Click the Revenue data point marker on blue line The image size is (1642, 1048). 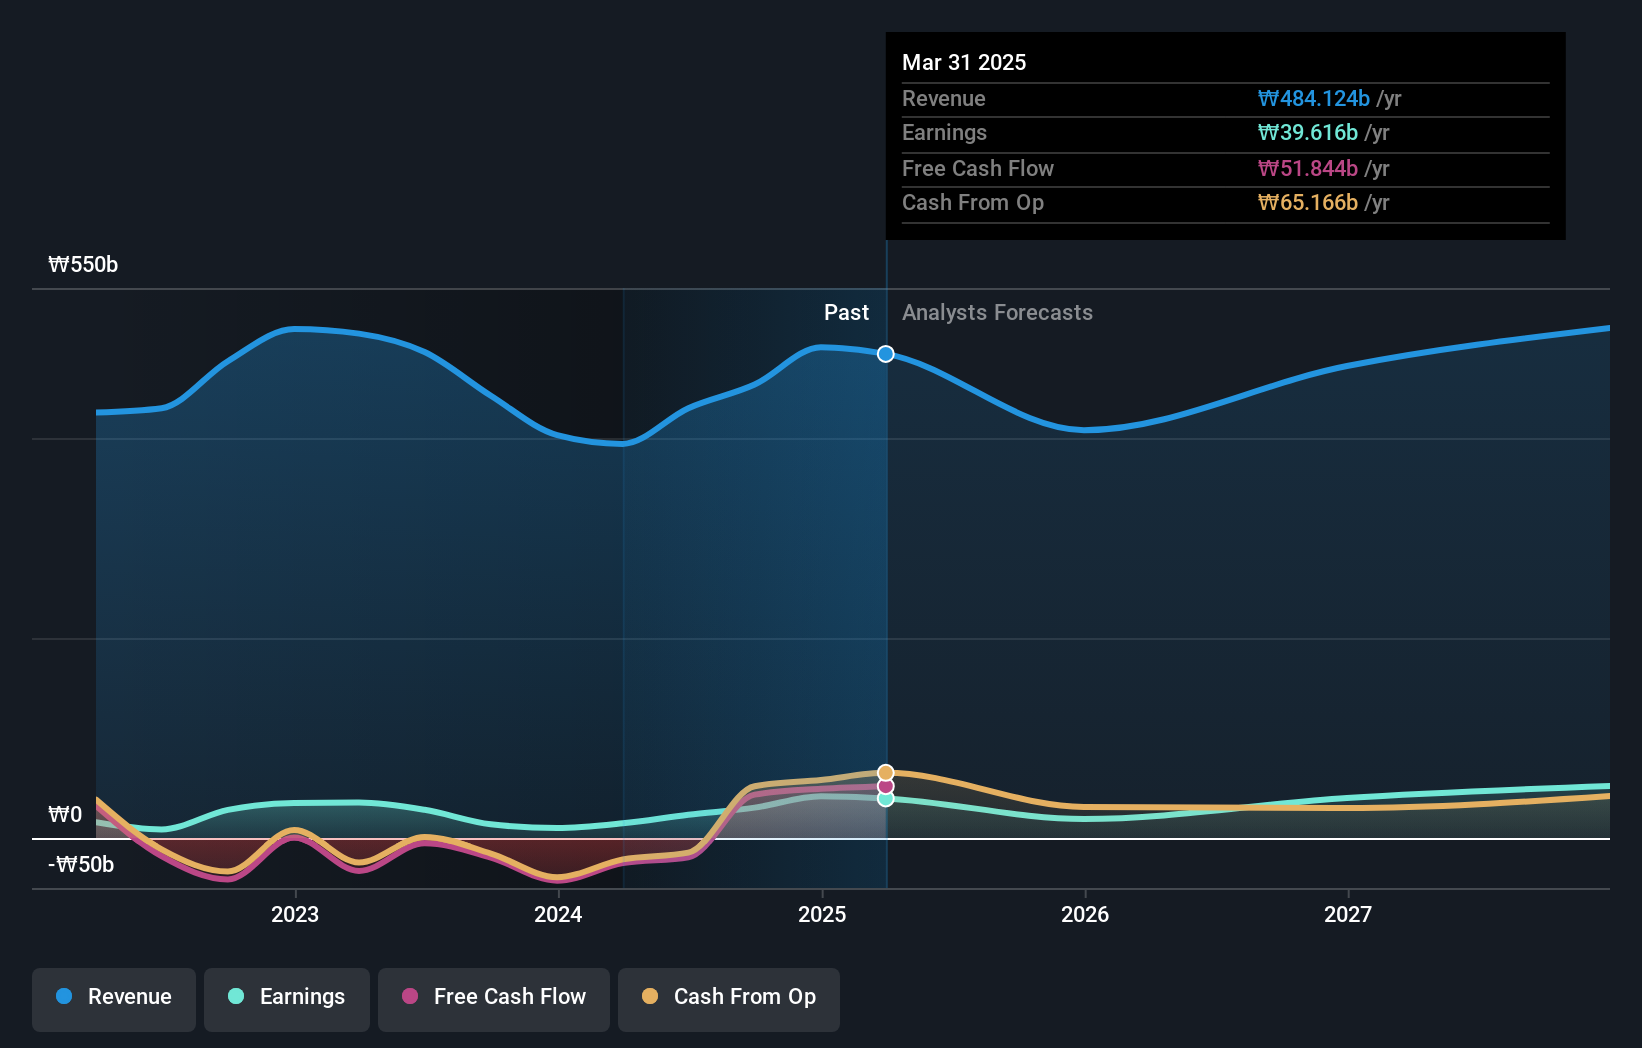[886, 354]
